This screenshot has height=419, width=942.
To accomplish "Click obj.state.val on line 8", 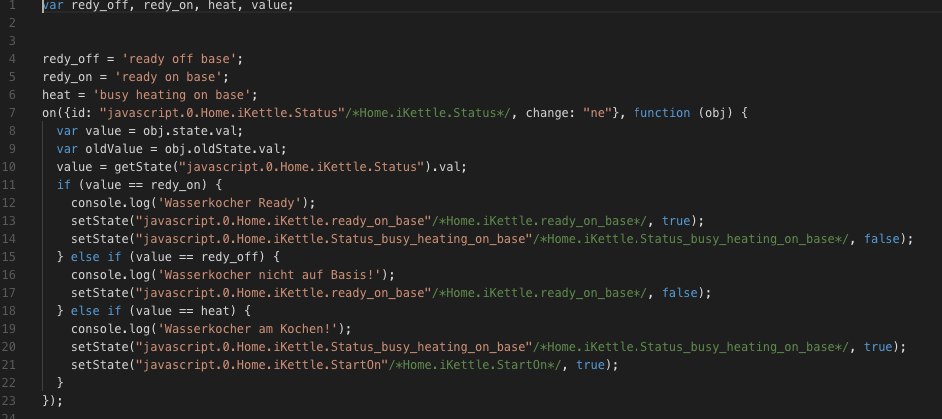I will pyautogui.click(x=192, y=131).
